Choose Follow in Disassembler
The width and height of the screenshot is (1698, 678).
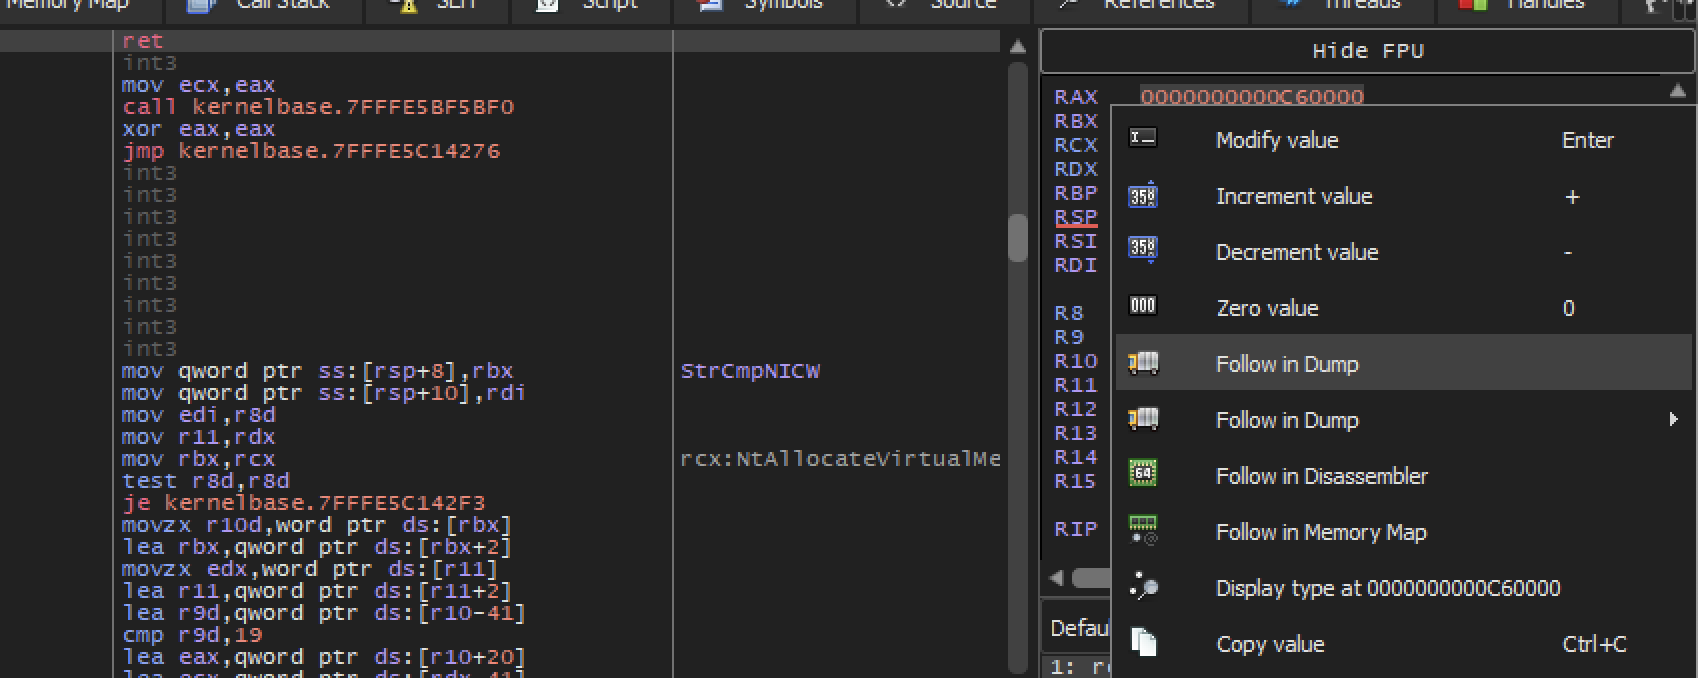(x=1404, y=476)
